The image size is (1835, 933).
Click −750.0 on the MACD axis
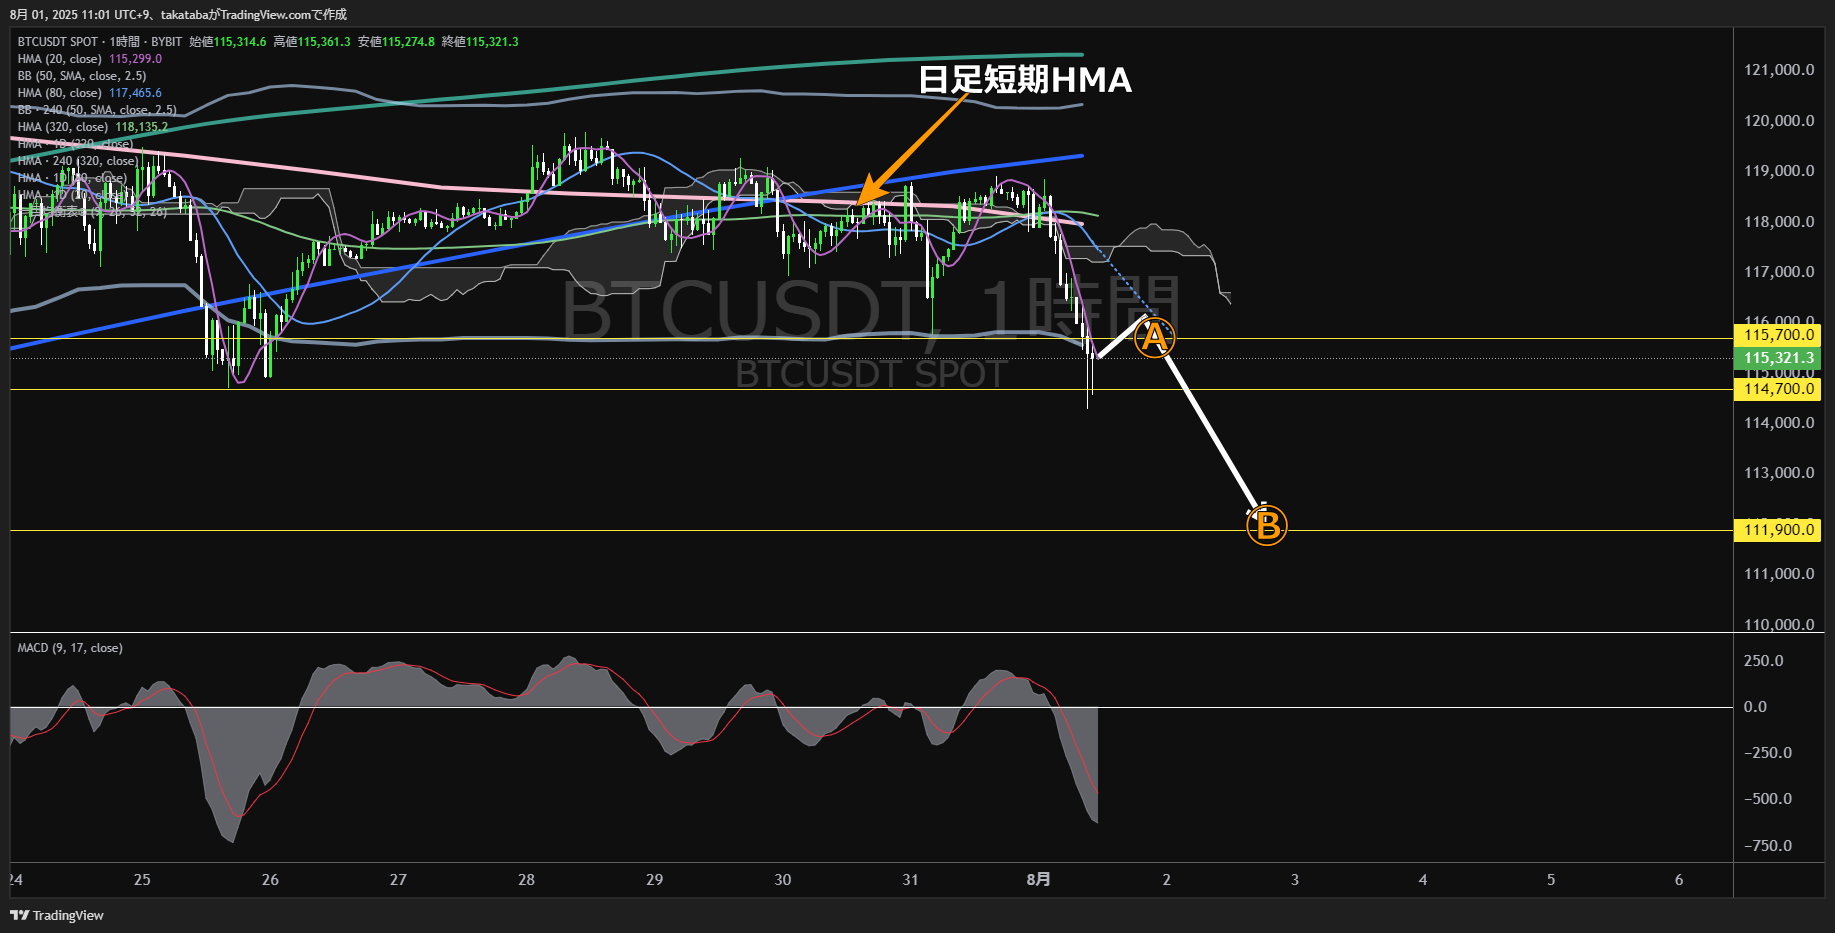coord(1768,846)
